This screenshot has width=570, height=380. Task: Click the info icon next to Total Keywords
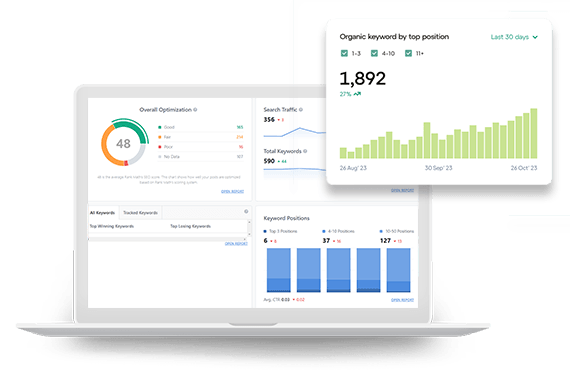pos(305,151)
